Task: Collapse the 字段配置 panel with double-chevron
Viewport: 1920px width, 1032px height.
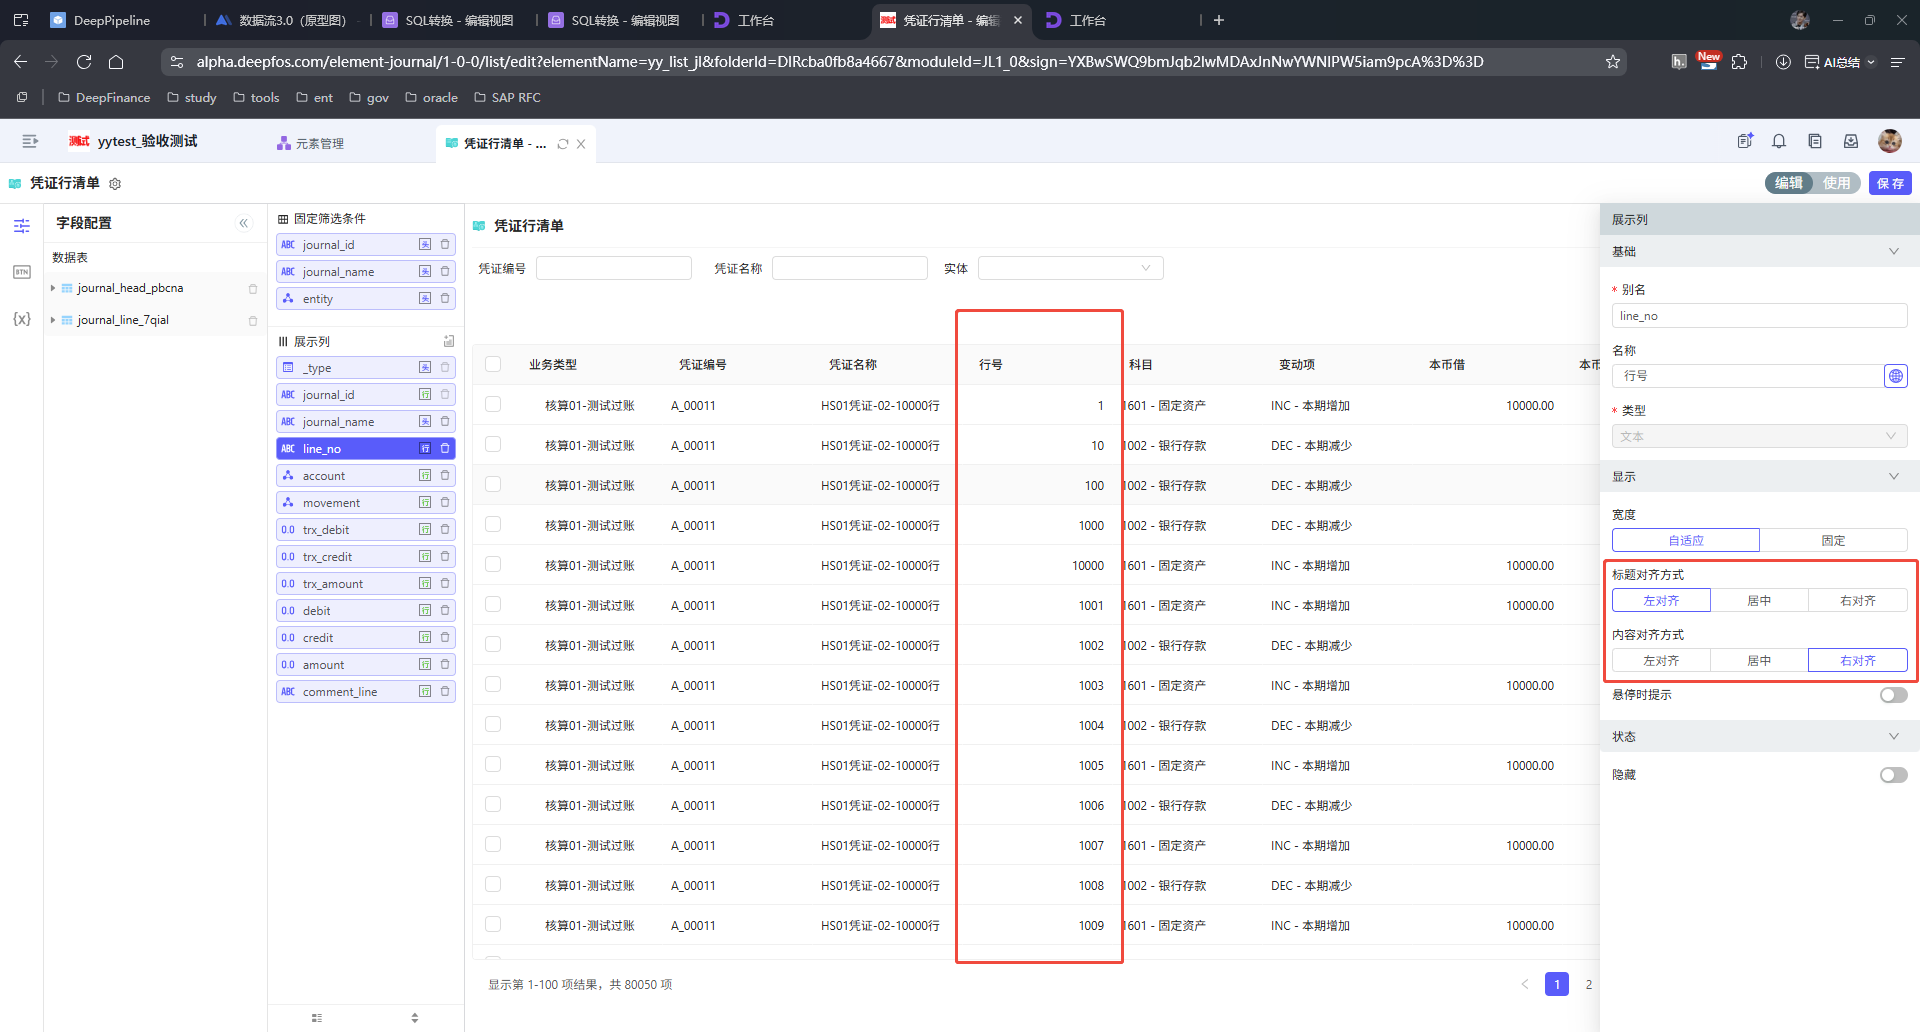Action: (x=243, y=223)
